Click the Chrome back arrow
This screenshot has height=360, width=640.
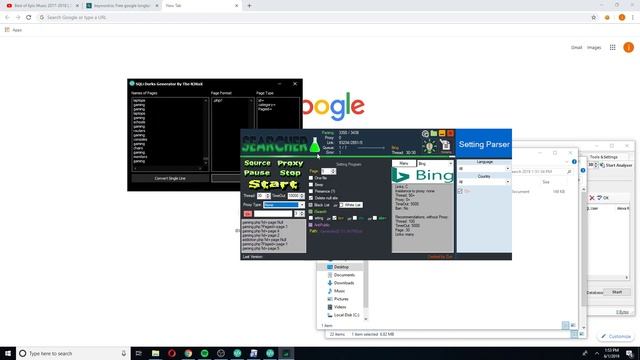coord(7,18)
